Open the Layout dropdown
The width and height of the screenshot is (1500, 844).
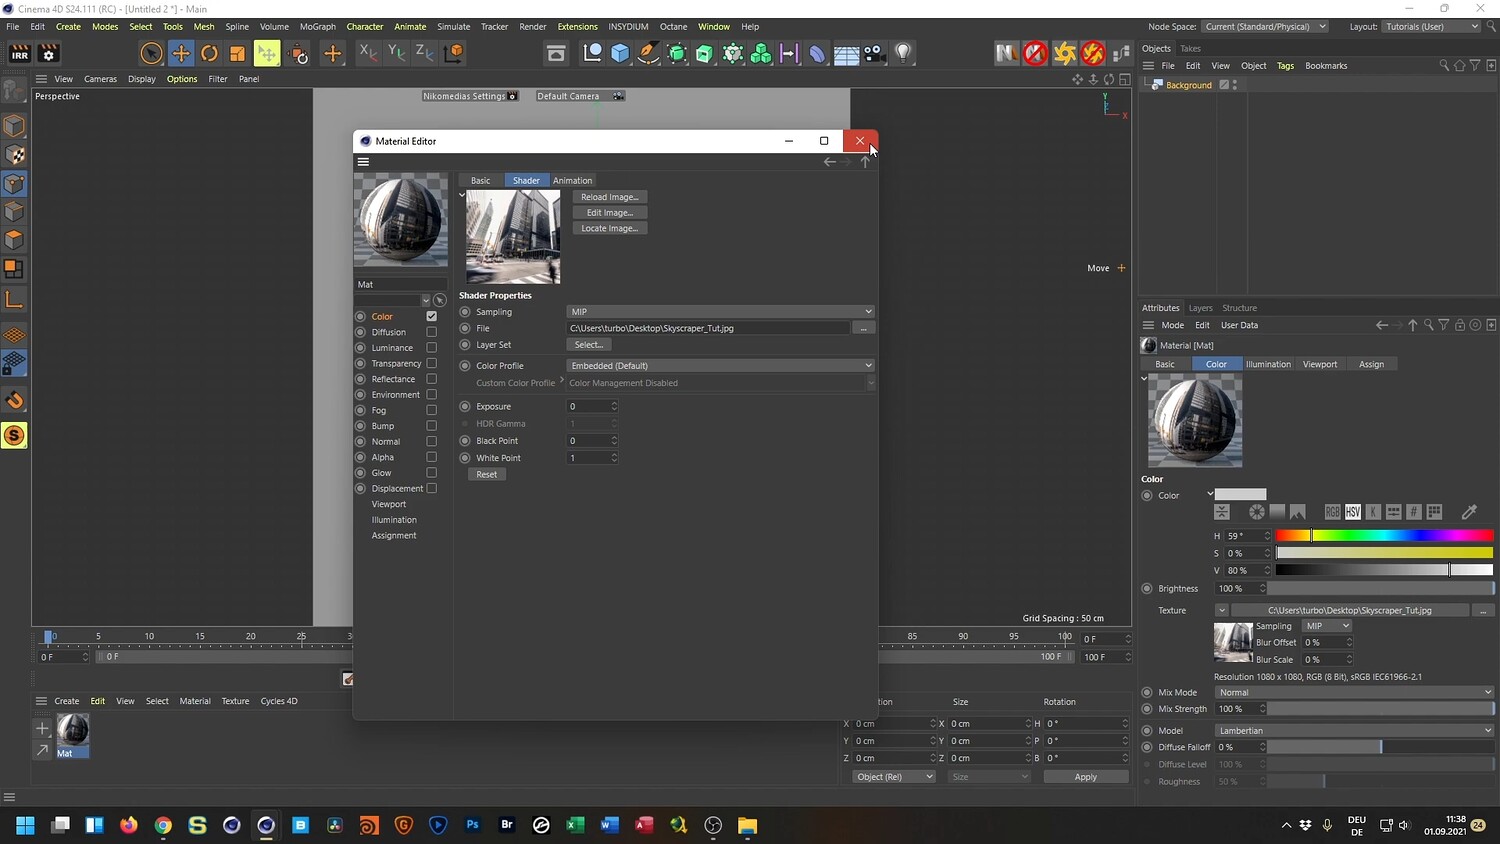pos(1432,27)
